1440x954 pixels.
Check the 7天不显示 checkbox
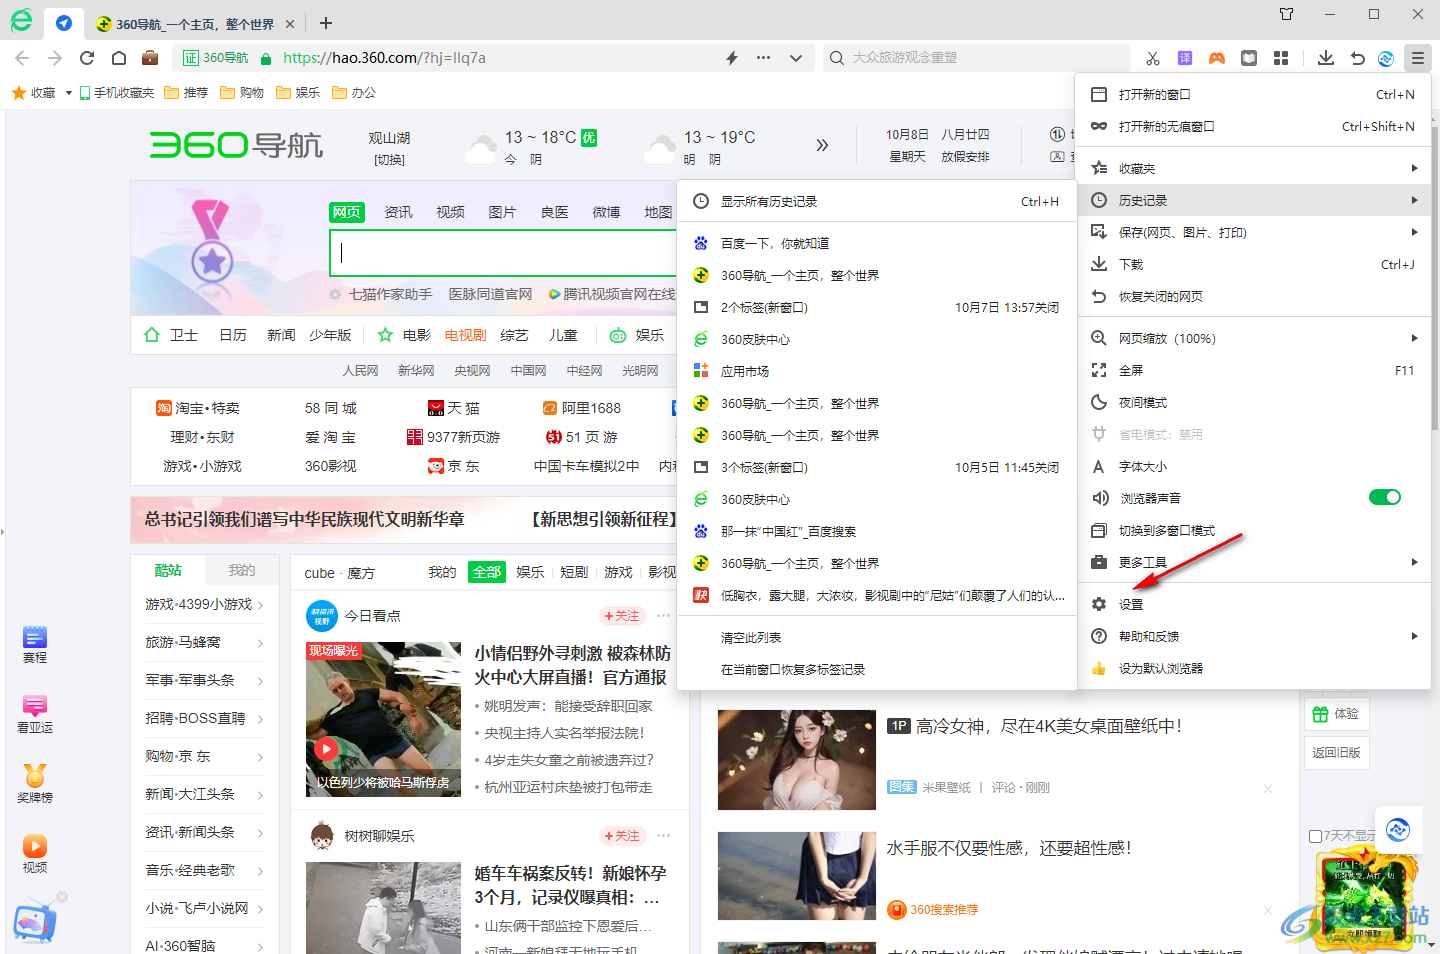pyautogui.click(x=1316, y=836)
